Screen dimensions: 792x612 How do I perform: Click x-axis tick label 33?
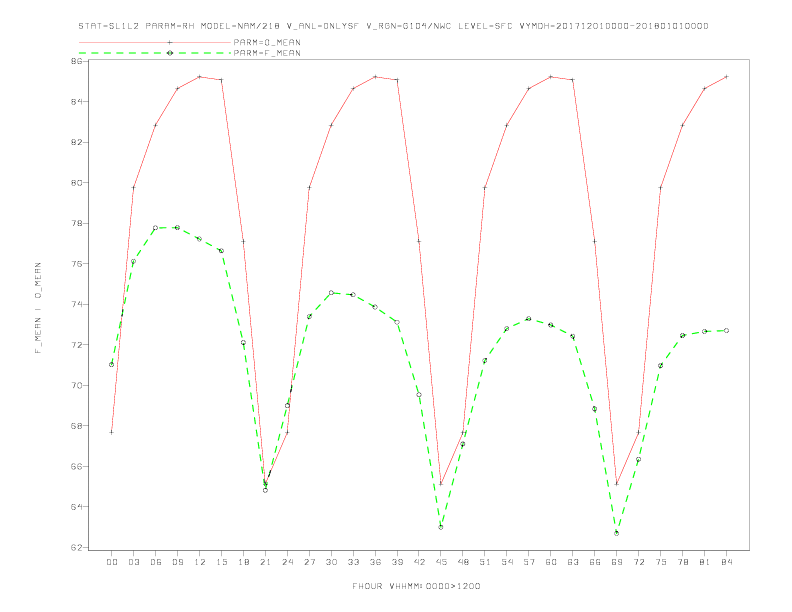coord(354,562)
